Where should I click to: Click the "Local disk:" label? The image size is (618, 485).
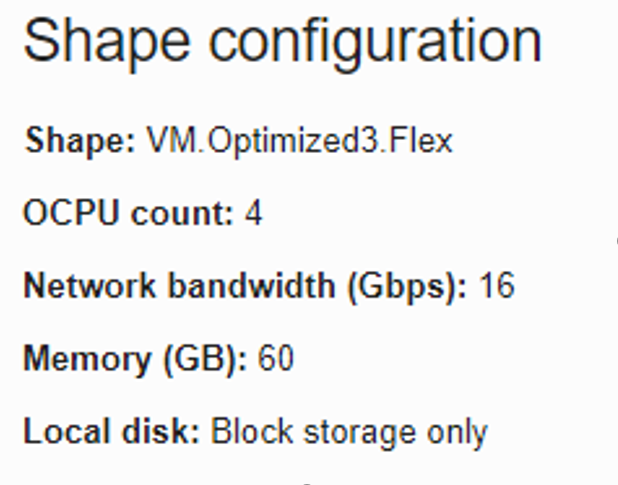(112, 432)
